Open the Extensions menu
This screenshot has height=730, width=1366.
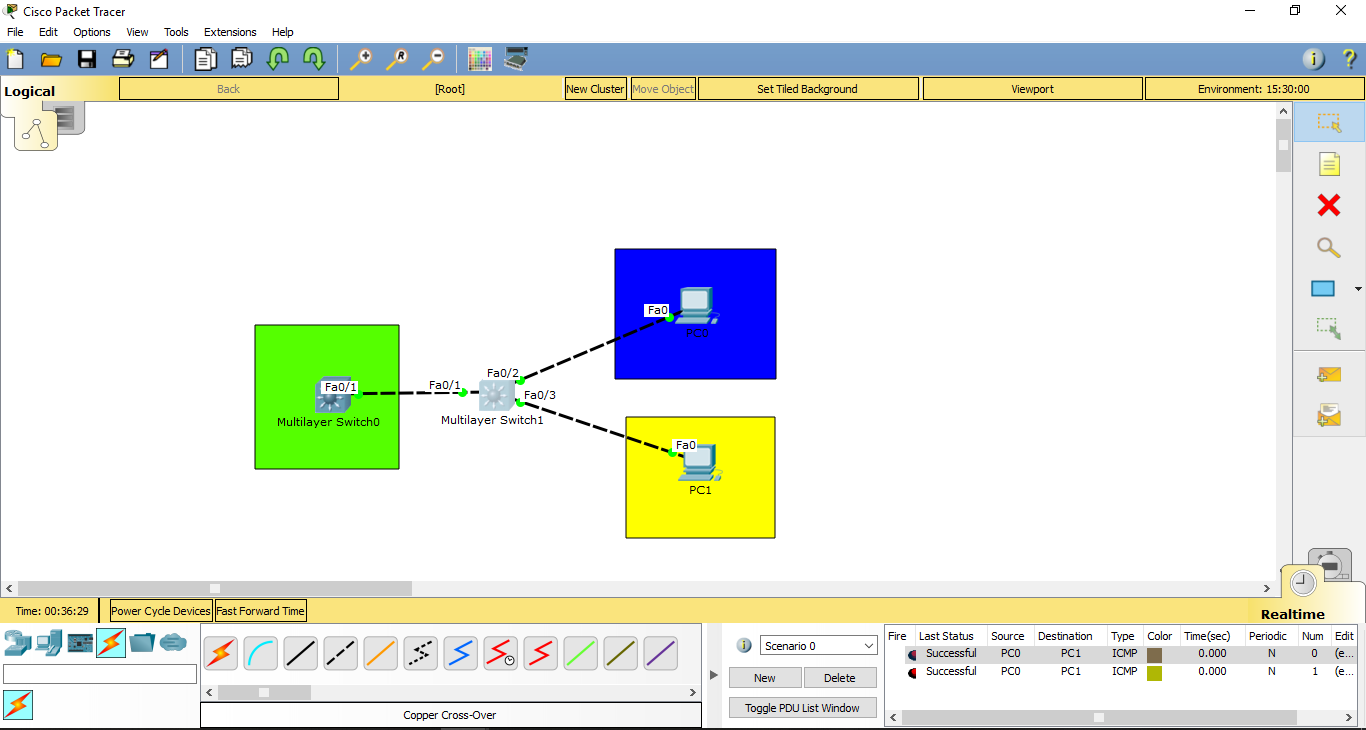coord(230,32)
